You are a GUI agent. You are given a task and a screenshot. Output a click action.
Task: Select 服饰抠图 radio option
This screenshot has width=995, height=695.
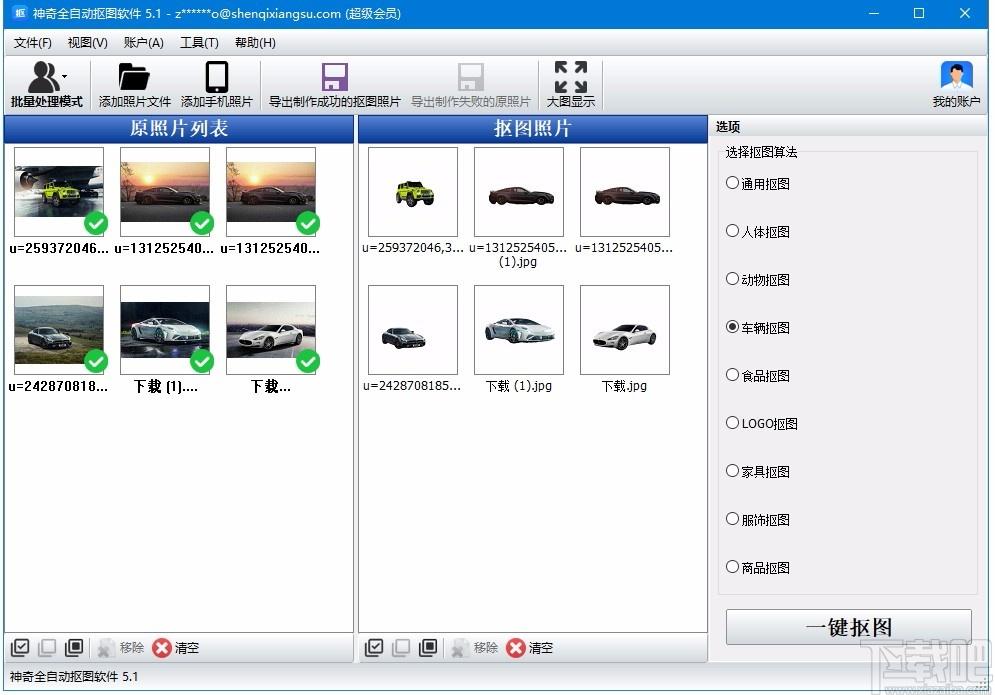tap(732, 519)
